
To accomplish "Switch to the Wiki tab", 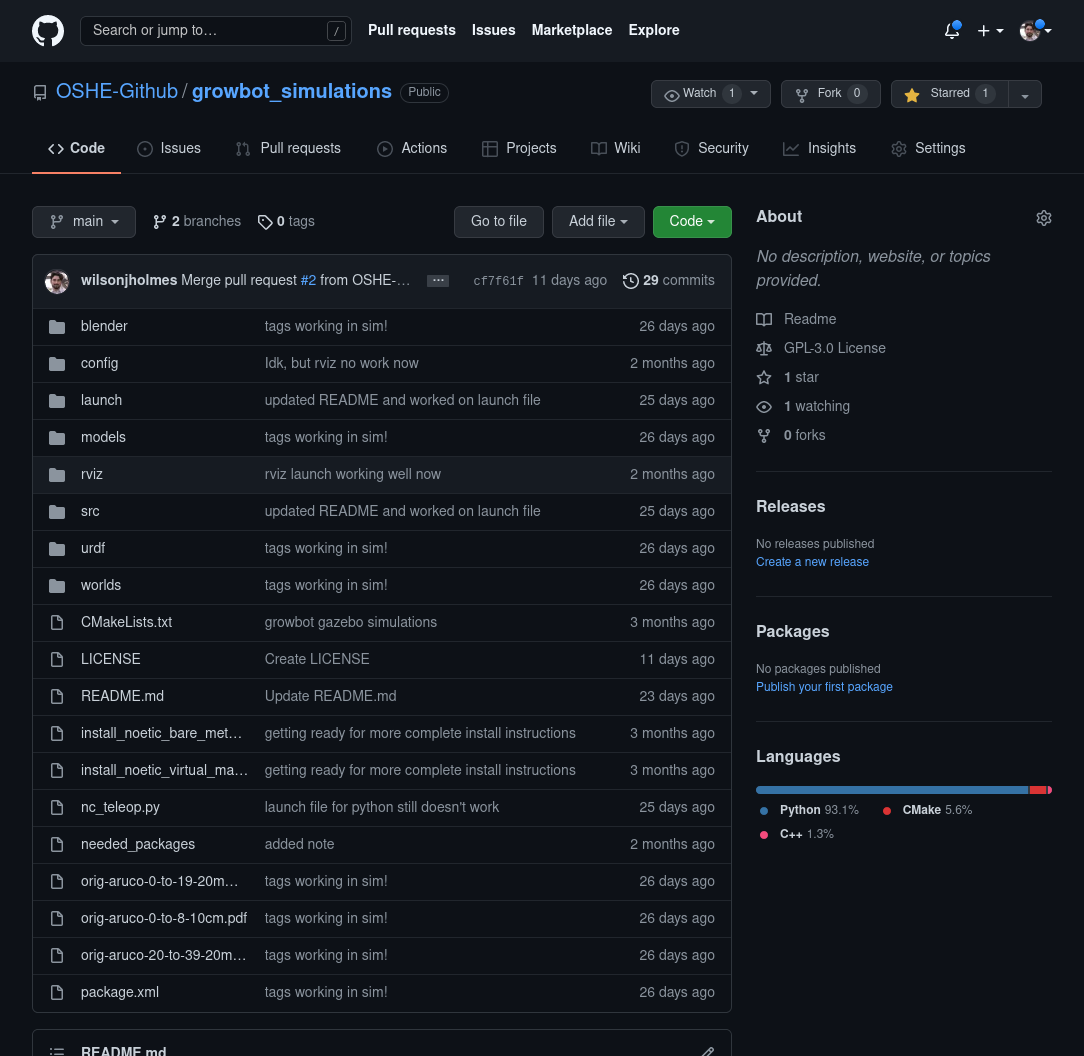I will pos(615,149).
